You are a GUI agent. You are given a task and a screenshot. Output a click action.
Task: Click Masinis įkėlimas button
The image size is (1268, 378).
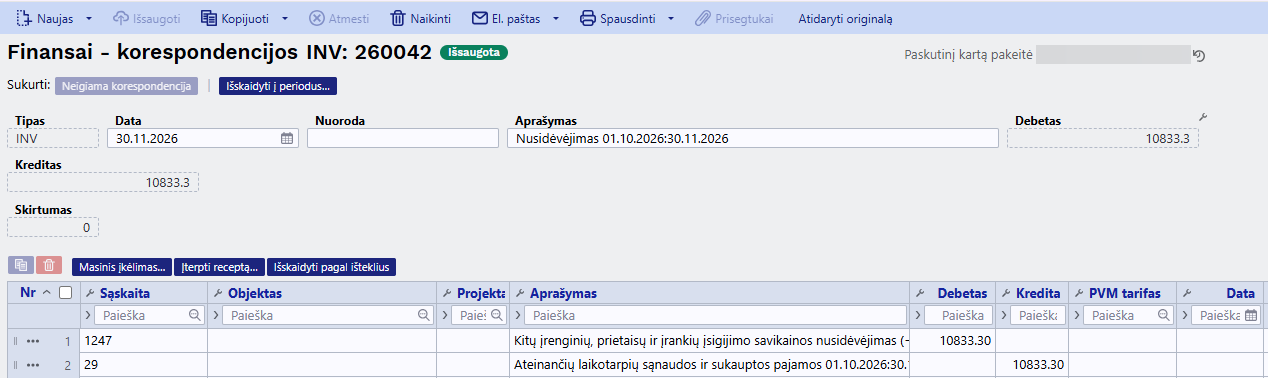(x=121, y=267)
